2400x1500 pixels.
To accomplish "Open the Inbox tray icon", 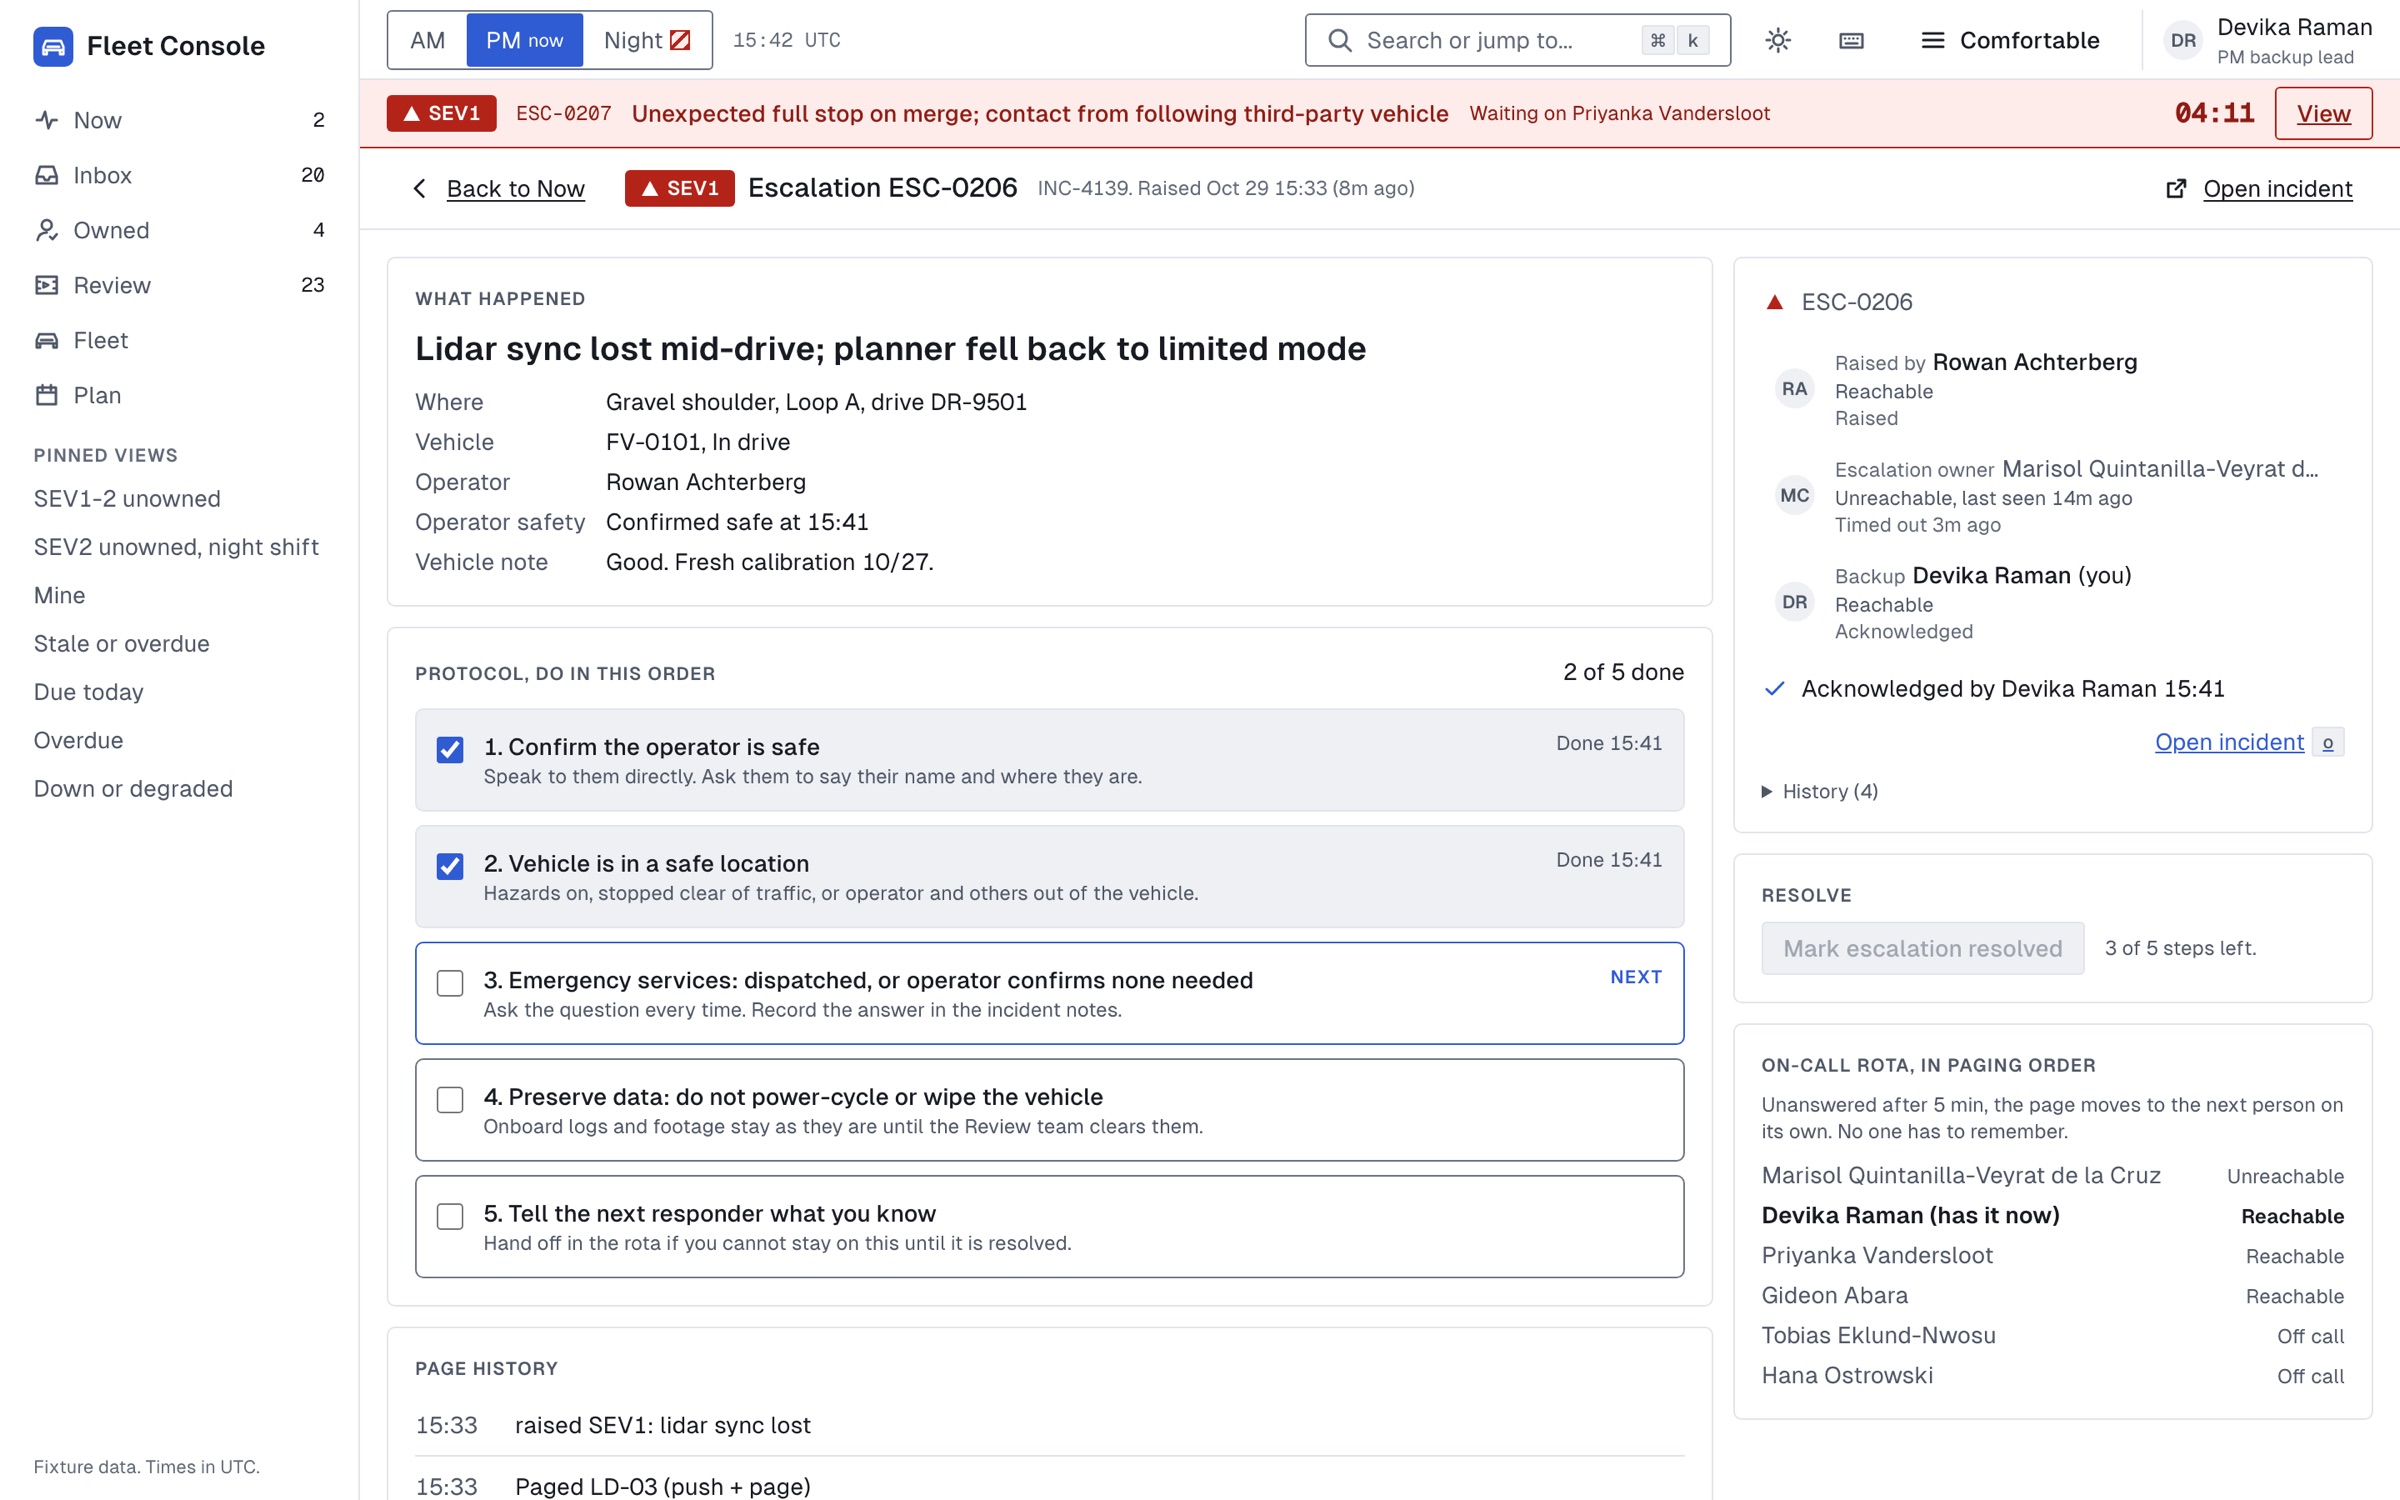I will [x=47, y=175].
